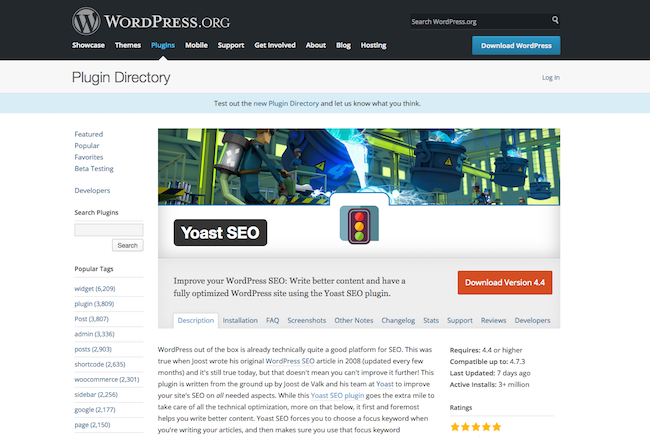
Task: Open the Hosting menu item
Action: (374, 45)
